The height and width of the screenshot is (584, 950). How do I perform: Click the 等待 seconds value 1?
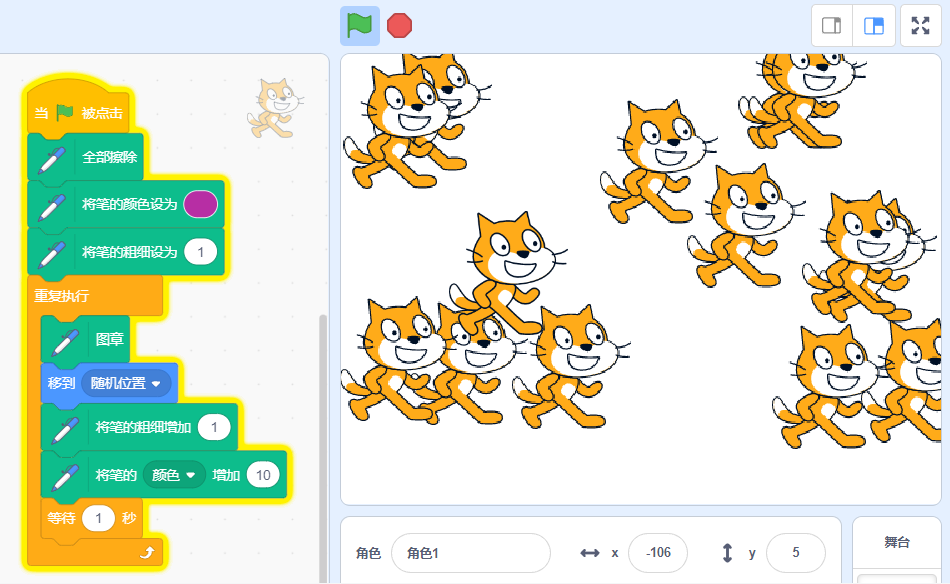[99, 519]
